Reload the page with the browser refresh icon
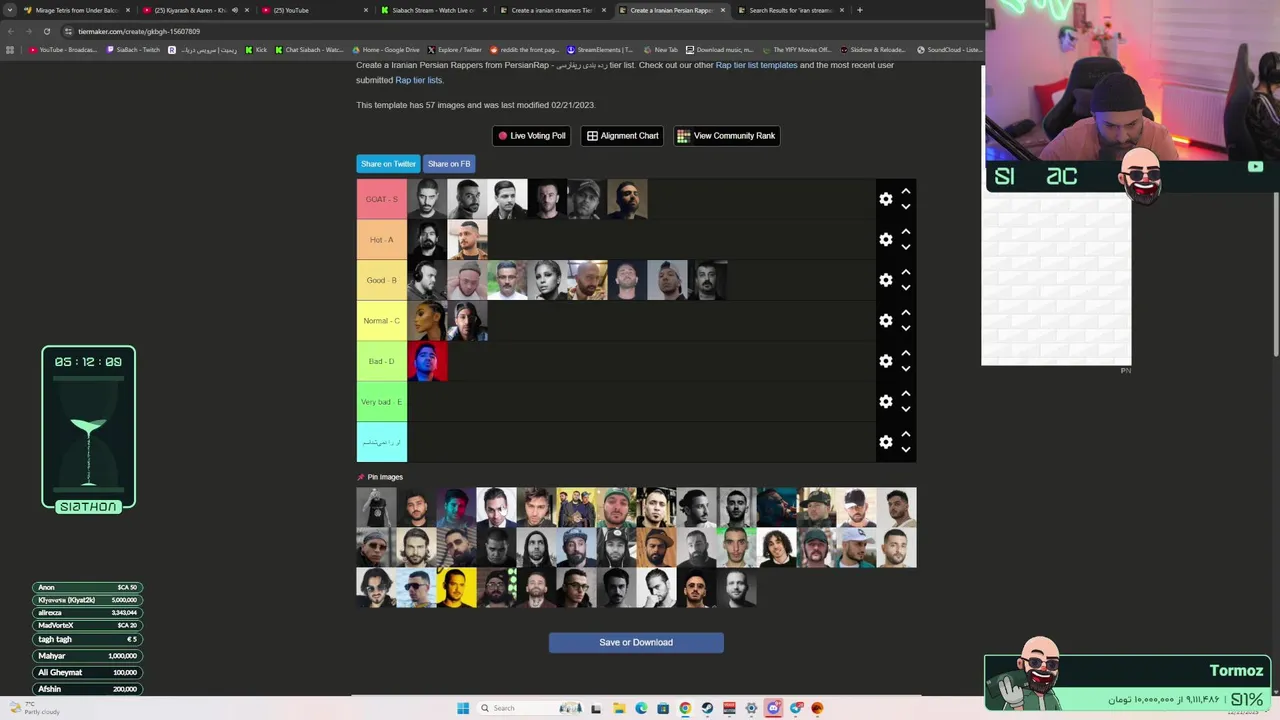The width and height of the screenshot is (1280, 720). [x=46, y=31]
